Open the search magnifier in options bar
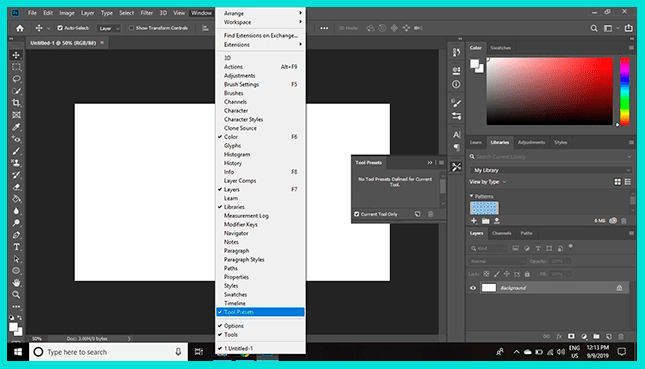 click(594, 28)
